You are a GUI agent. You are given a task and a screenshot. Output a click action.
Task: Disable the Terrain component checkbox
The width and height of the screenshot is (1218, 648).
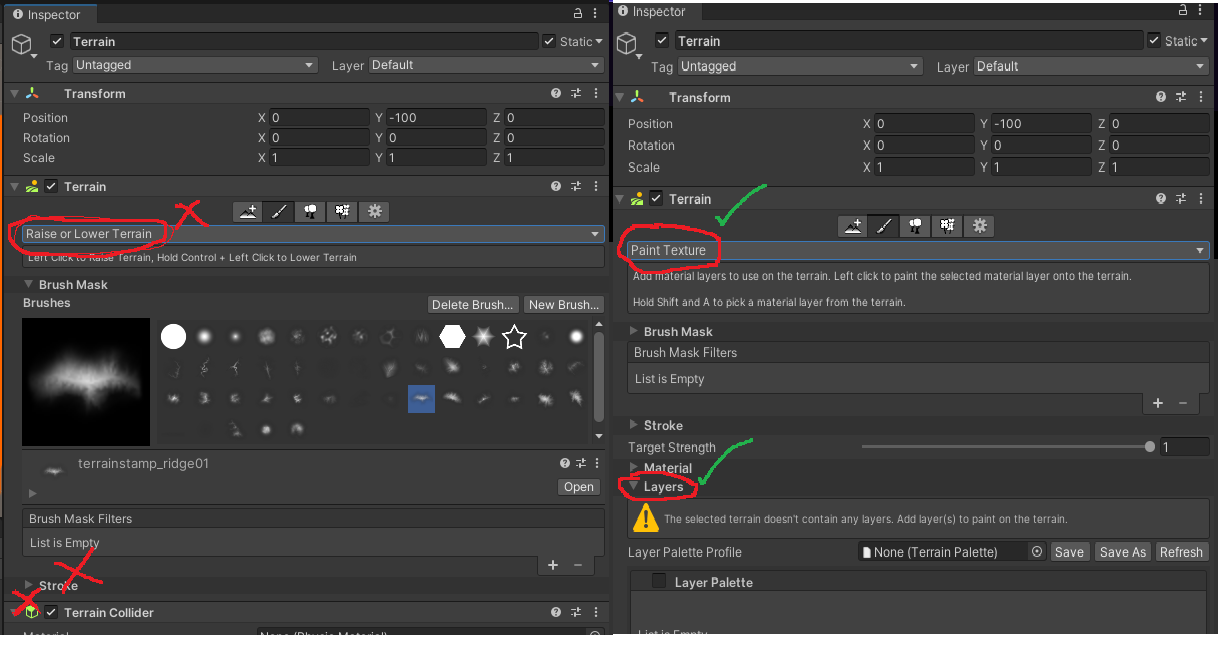click(49, 186)
